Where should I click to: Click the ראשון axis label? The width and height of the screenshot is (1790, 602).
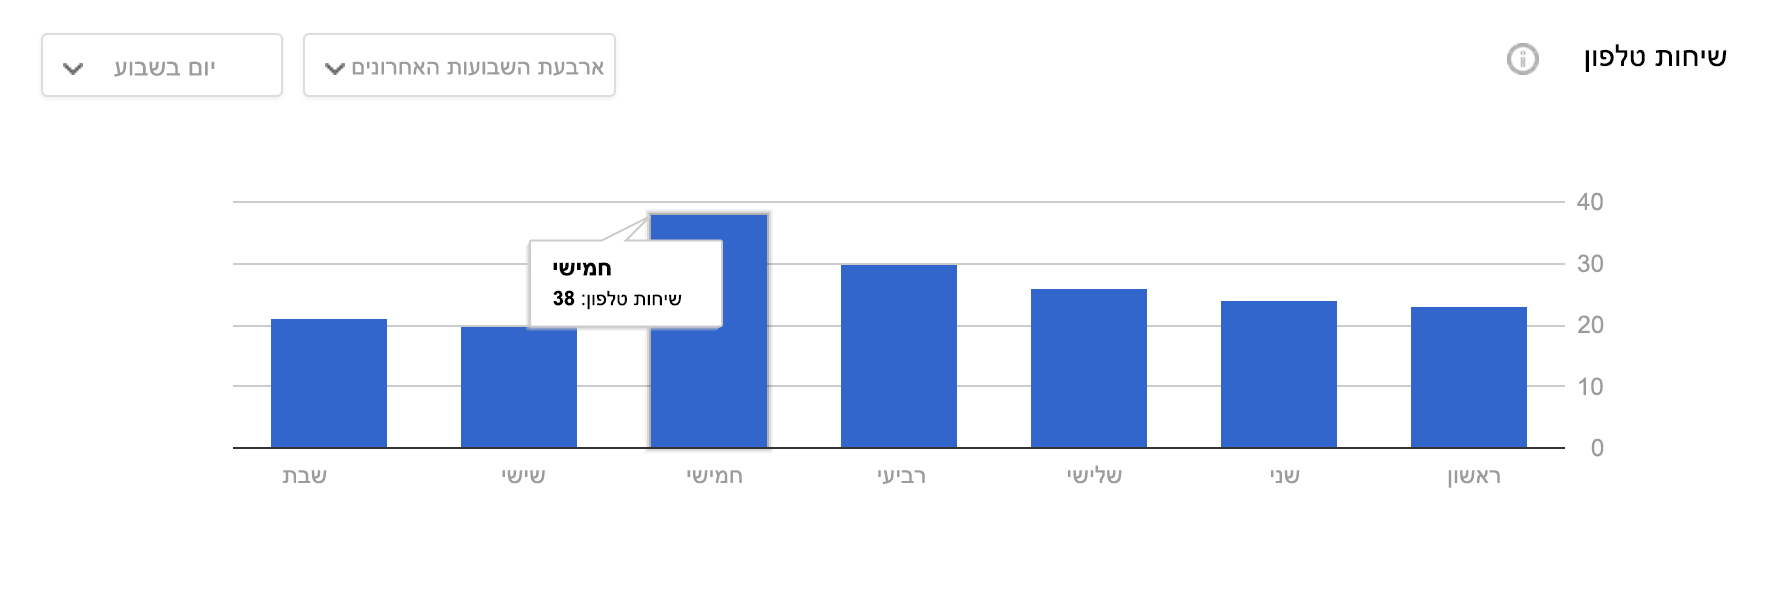pyautogui.click(x=1474, y=476)
